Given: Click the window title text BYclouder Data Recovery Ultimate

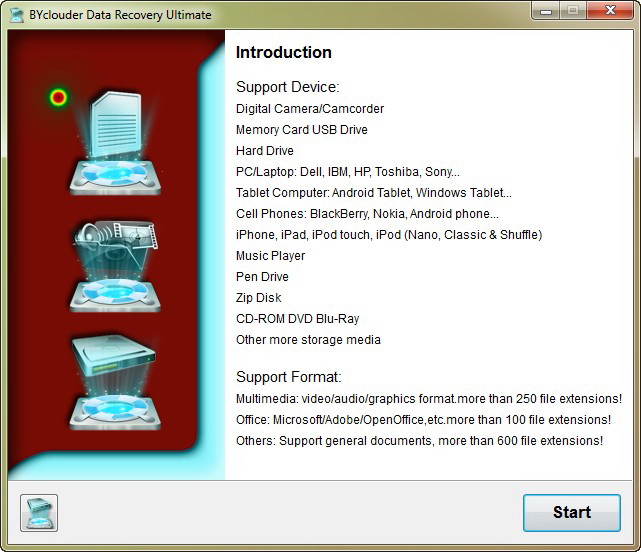Looking at the screenshot, I should 120,14.
